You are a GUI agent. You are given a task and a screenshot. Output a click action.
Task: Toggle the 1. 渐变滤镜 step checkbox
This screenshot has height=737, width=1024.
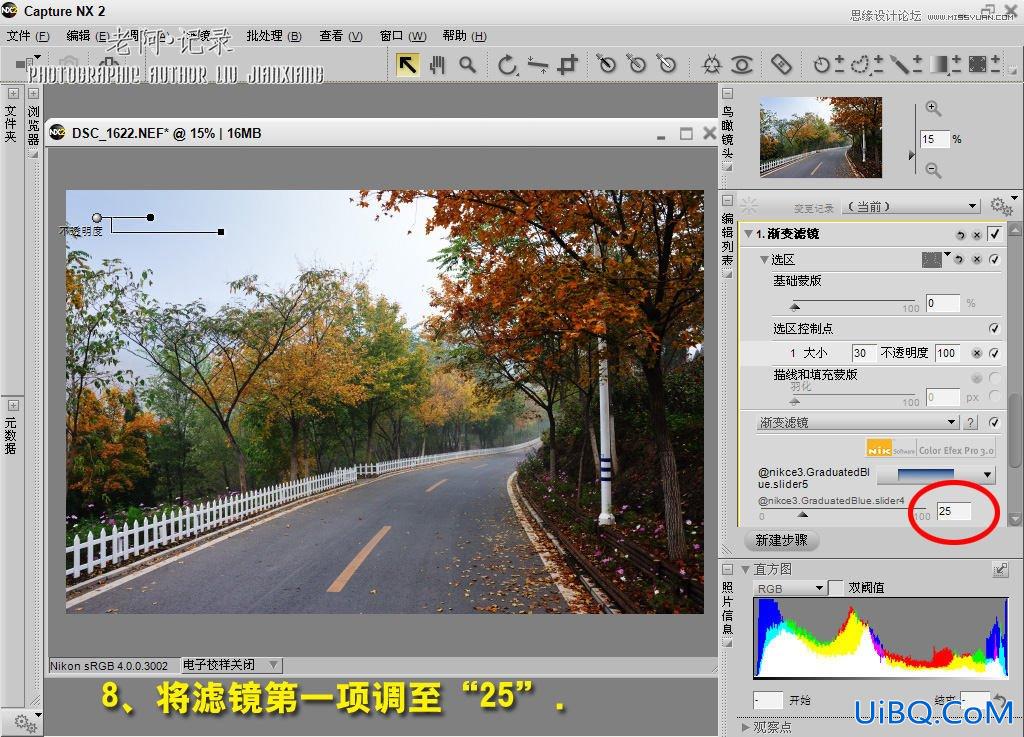point(994,234)
